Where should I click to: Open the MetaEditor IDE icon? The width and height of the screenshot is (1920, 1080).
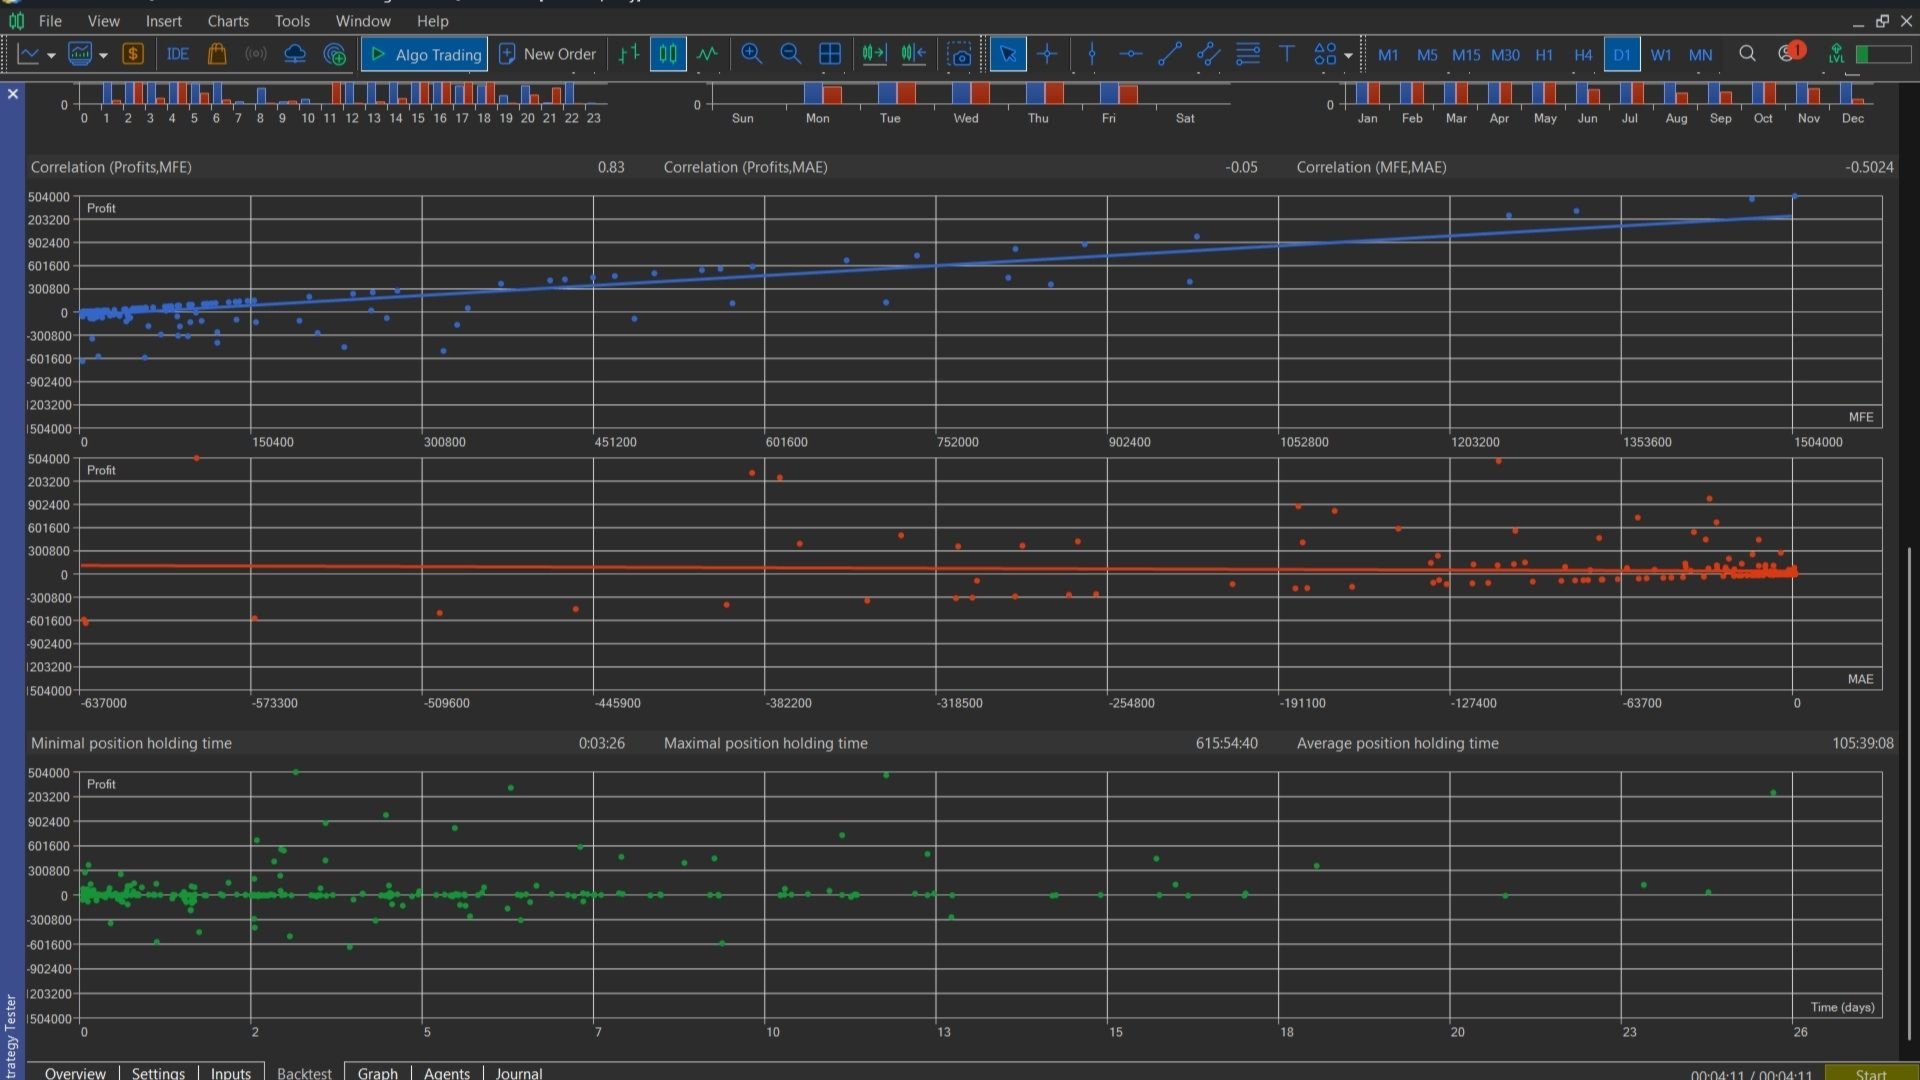click(177, 54)
